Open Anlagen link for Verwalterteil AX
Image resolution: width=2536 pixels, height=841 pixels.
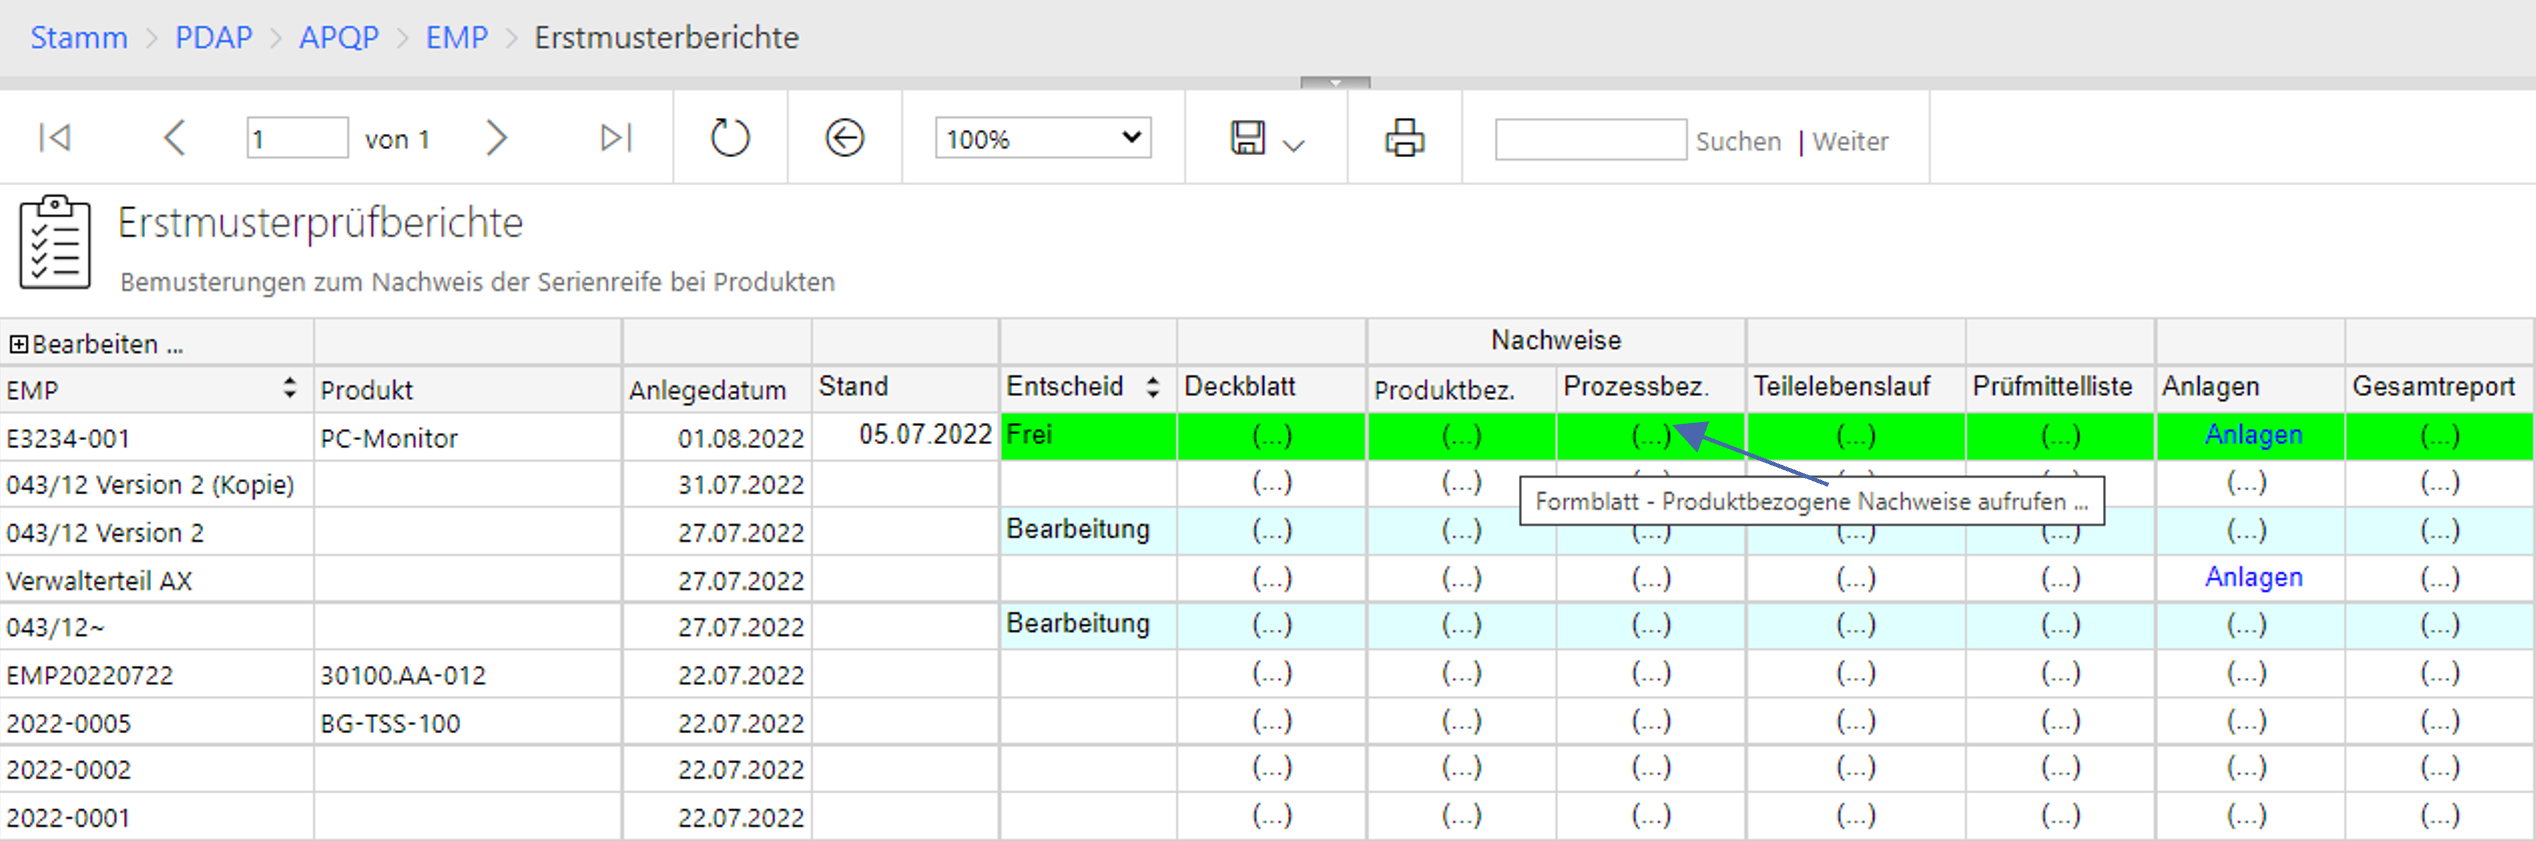pyautogui.click(x=2253, y=577)
